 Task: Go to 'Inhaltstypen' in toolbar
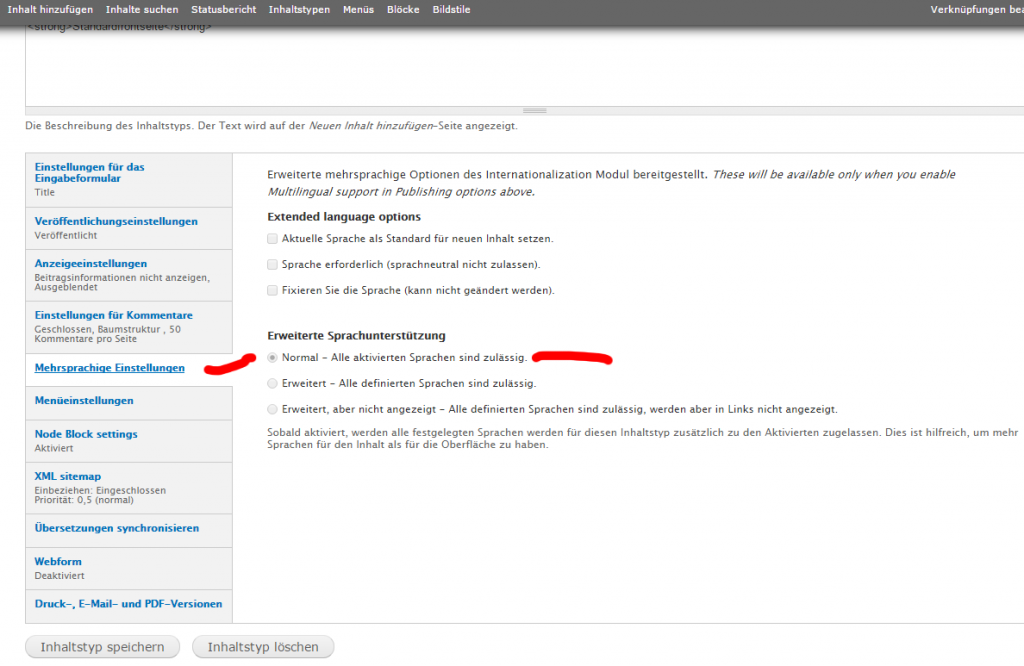pos(298,10)
